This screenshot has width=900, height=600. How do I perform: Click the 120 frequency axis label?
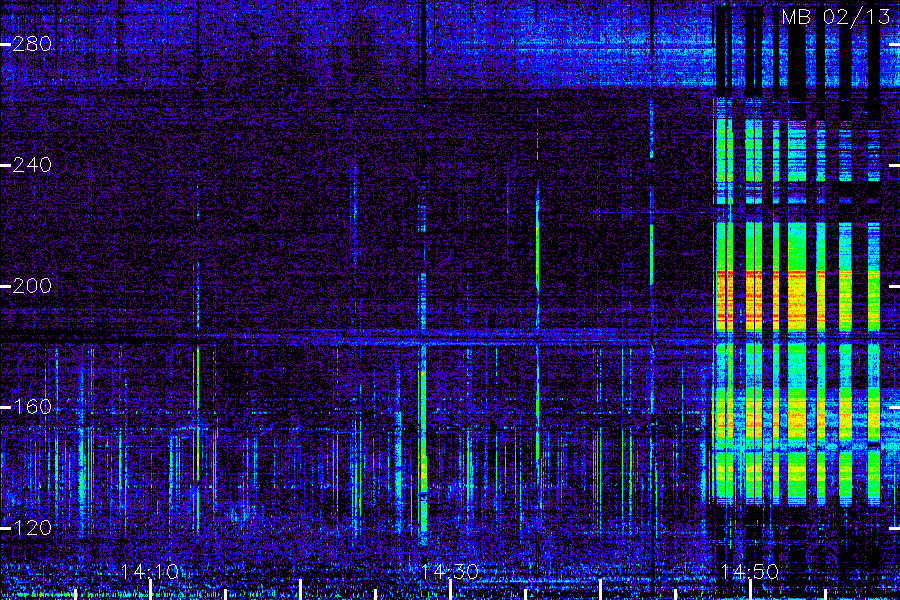click(x=32, y=527)
